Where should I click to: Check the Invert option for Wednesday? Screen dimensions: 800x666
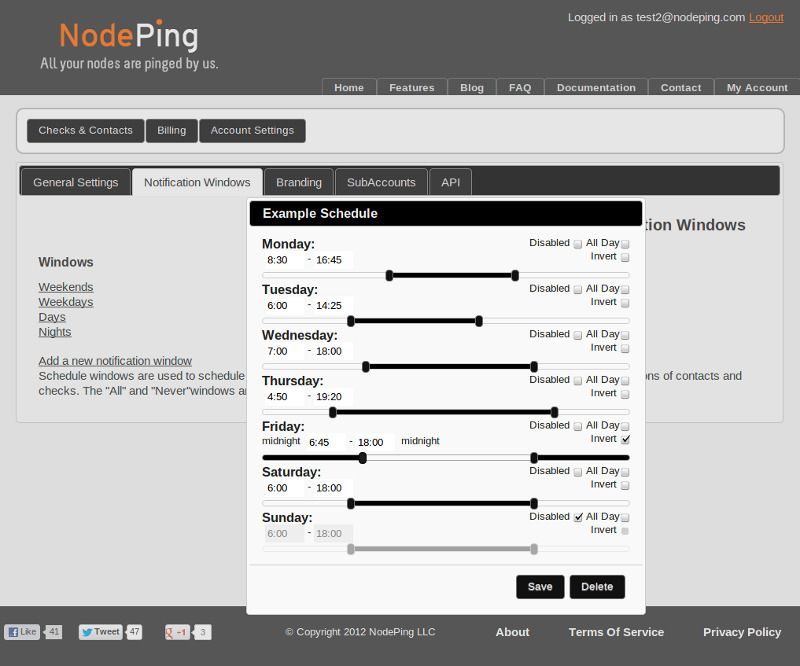[625, 347]
